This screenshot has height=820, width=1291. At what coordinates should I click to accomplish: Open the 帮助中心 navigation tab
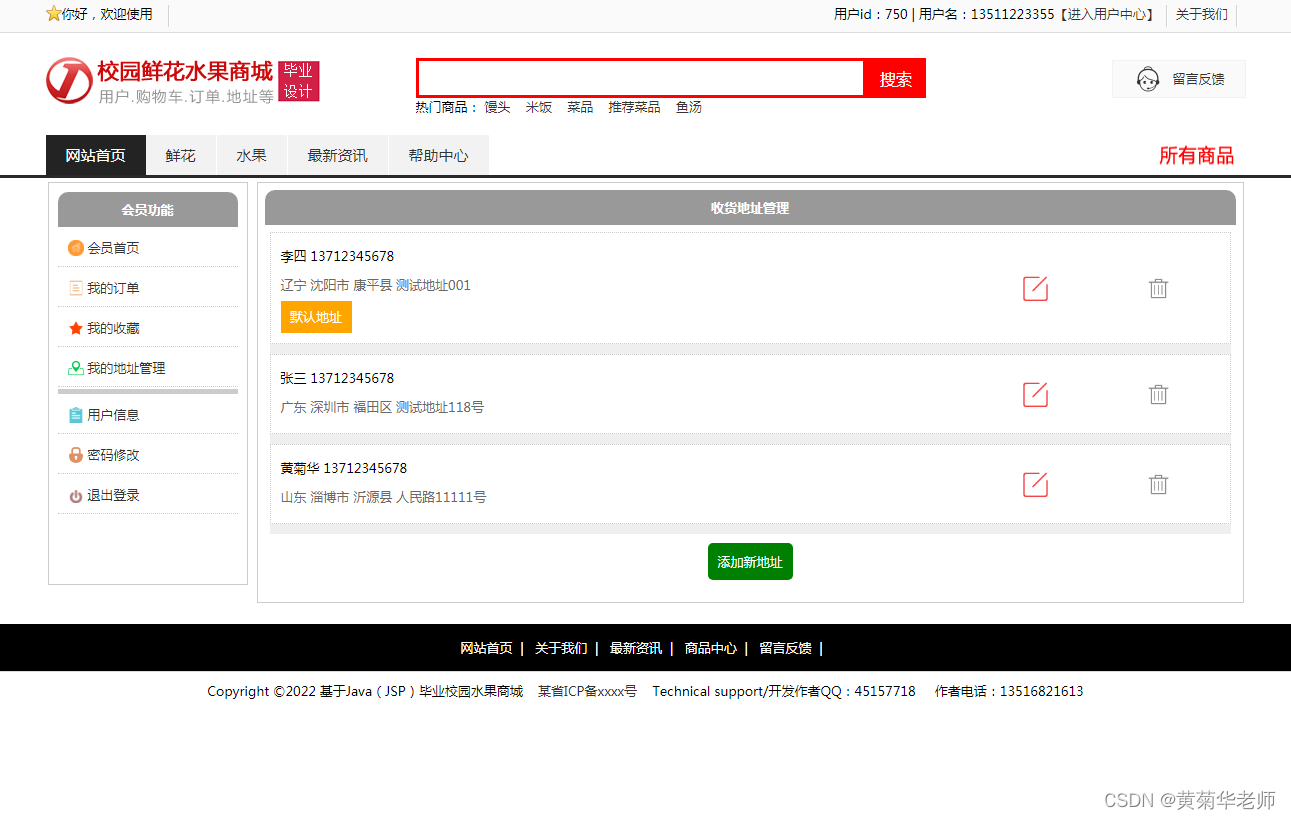point(439,155)
